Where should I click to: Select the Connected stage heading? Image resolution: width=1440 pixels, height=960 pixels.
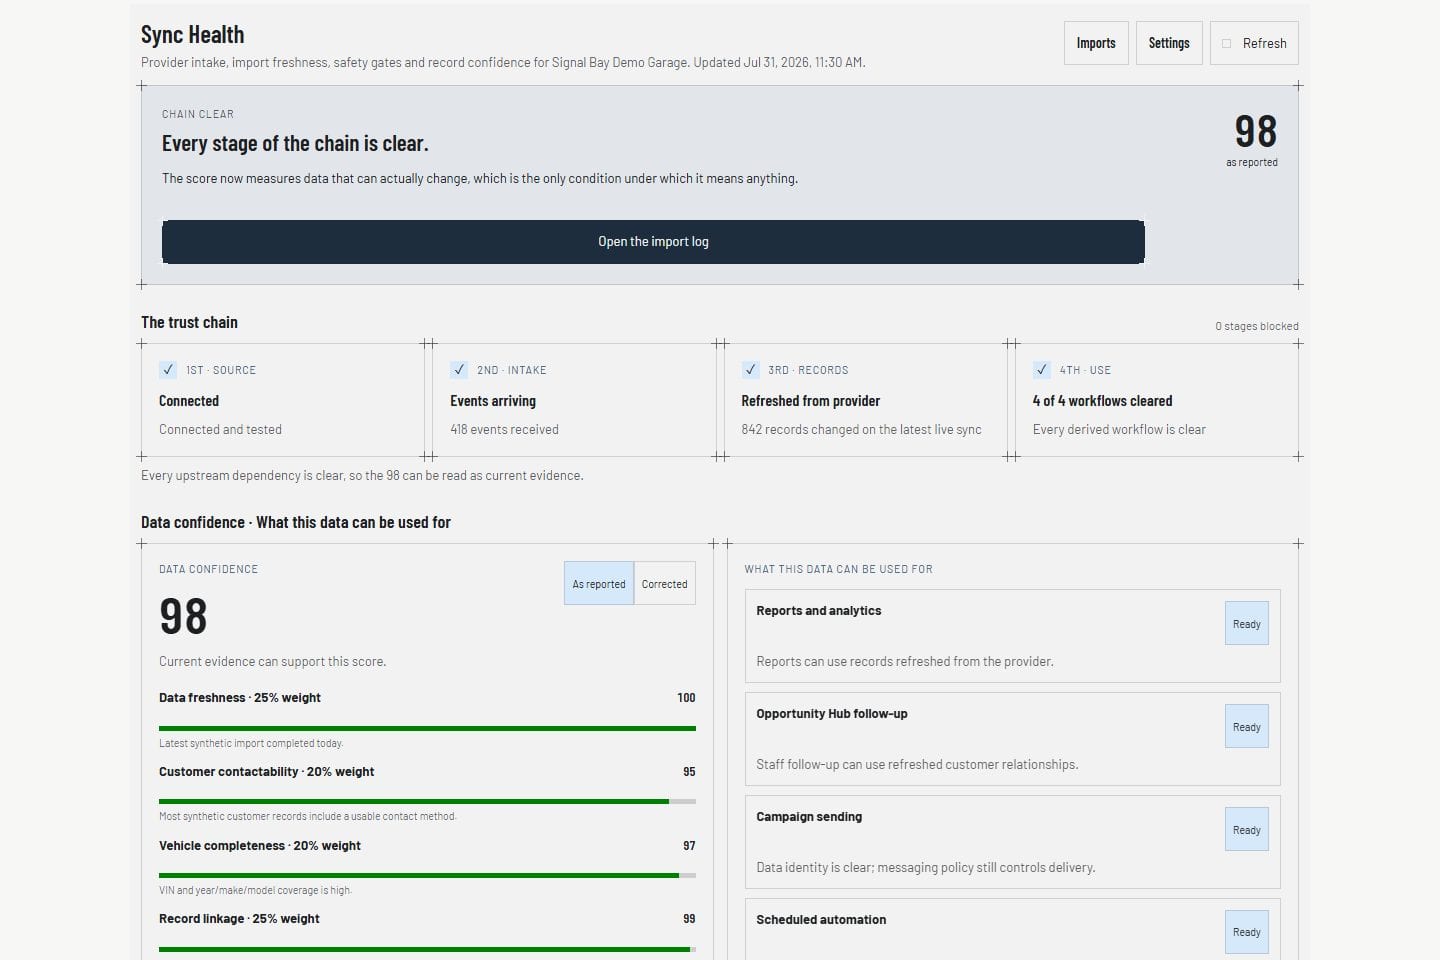click(x=189, y=401)
